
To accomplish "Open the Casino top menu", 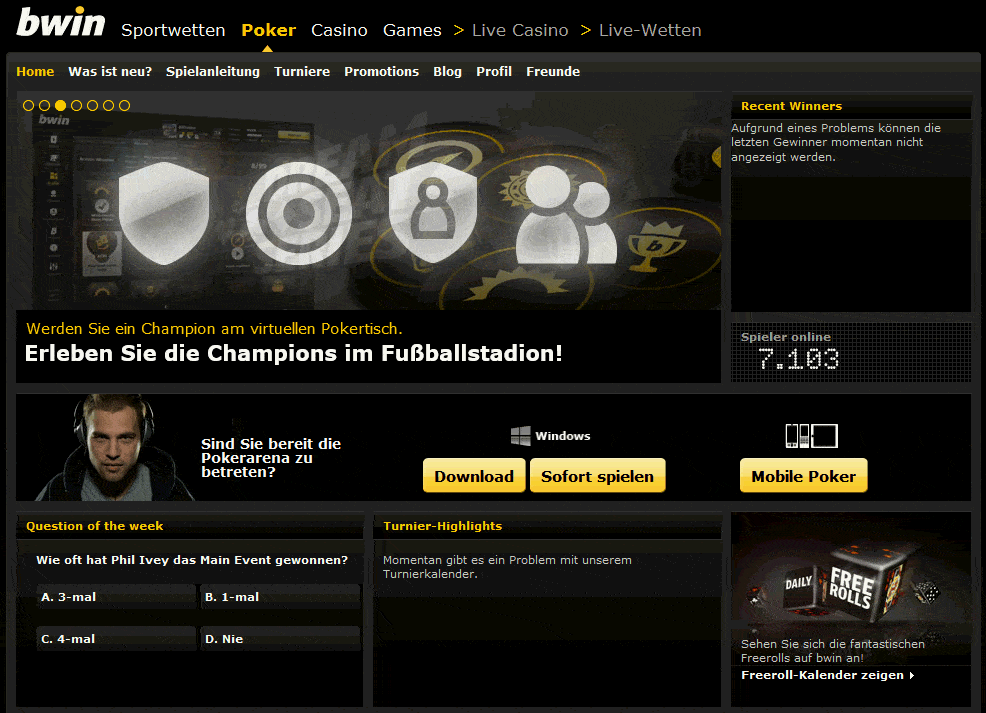I will [x=339, y=30].
